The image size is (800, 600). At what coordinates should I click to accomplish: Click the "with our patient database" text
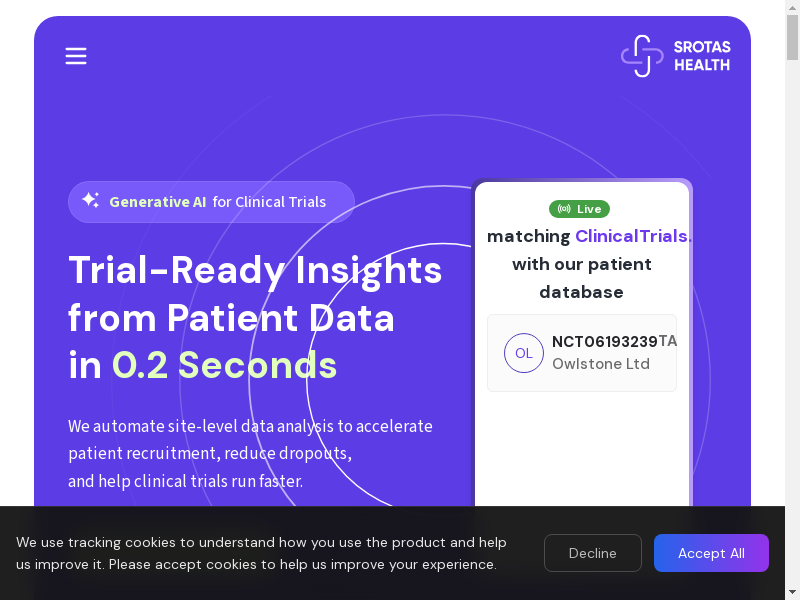pyautogui.click(x=582, y=278)
